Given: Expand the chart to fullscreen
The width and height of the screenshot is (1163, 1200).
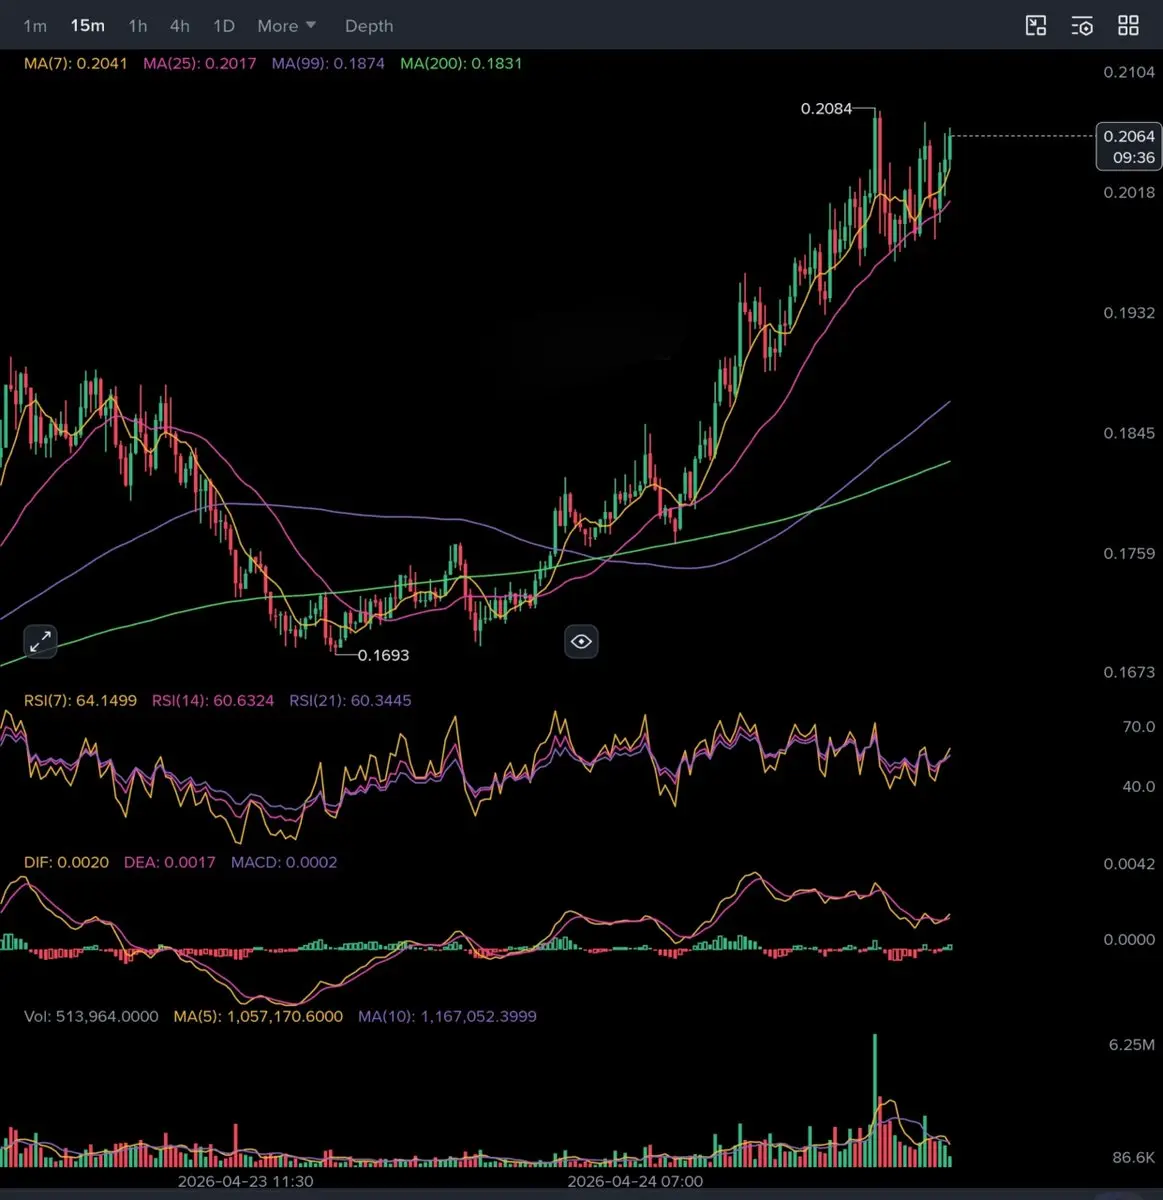Looking at the screenshot, I should pyautogui.click(x=40, y=641).
